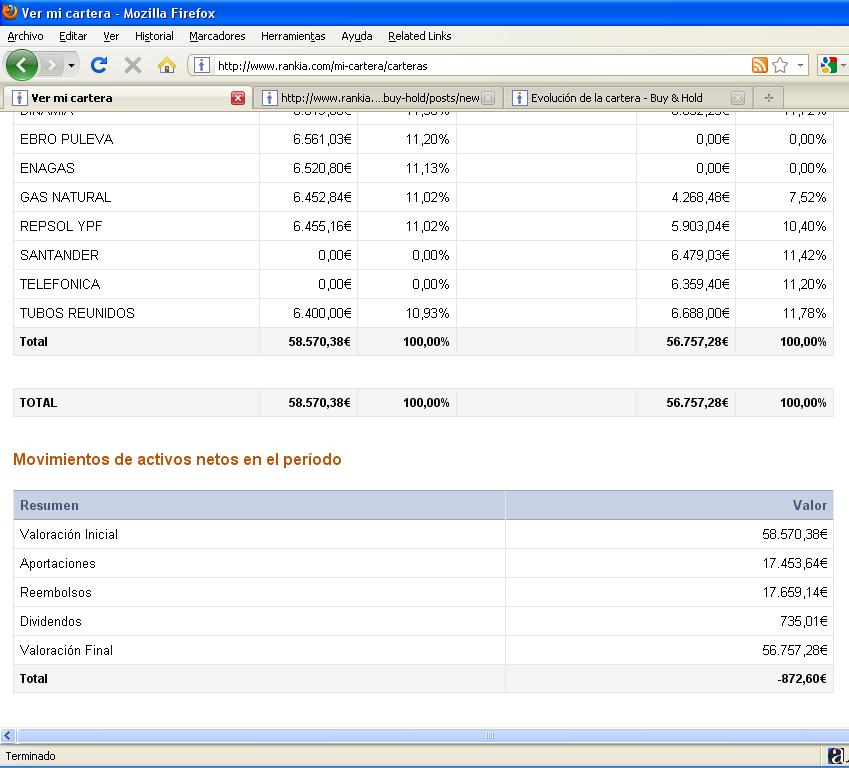Click the value 6.561,03€ for EBRO PULEVA
The width and height of the screenshot is (849, 768).
click(322, 139)
